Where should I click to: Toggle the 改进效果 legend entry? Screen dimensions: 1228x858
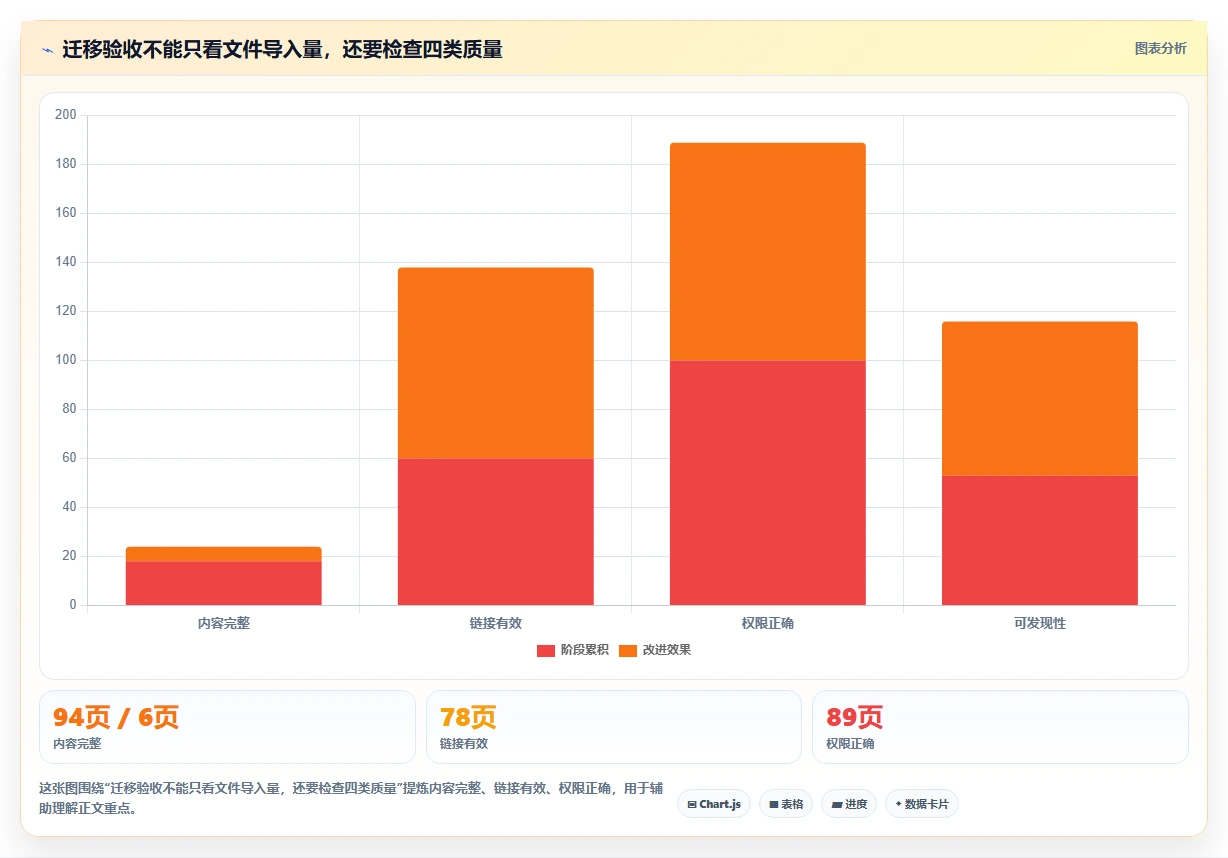coord(654,650)
